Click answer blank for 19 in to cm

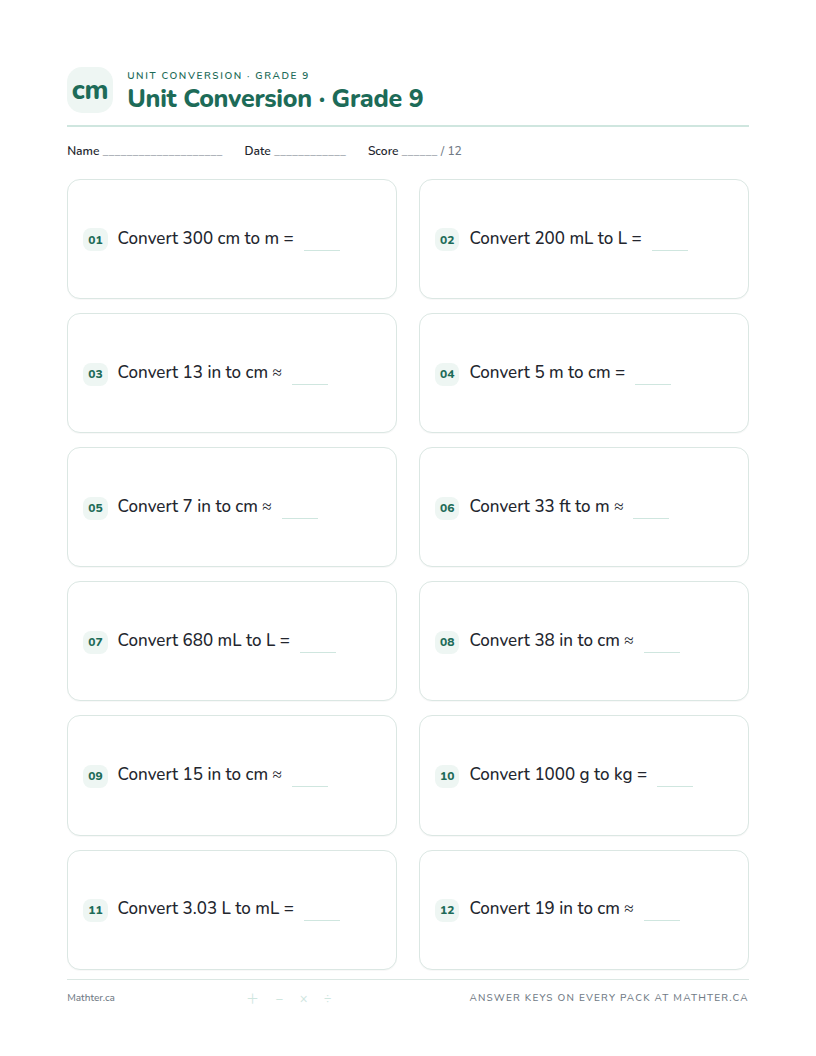(x=662, y=919)
